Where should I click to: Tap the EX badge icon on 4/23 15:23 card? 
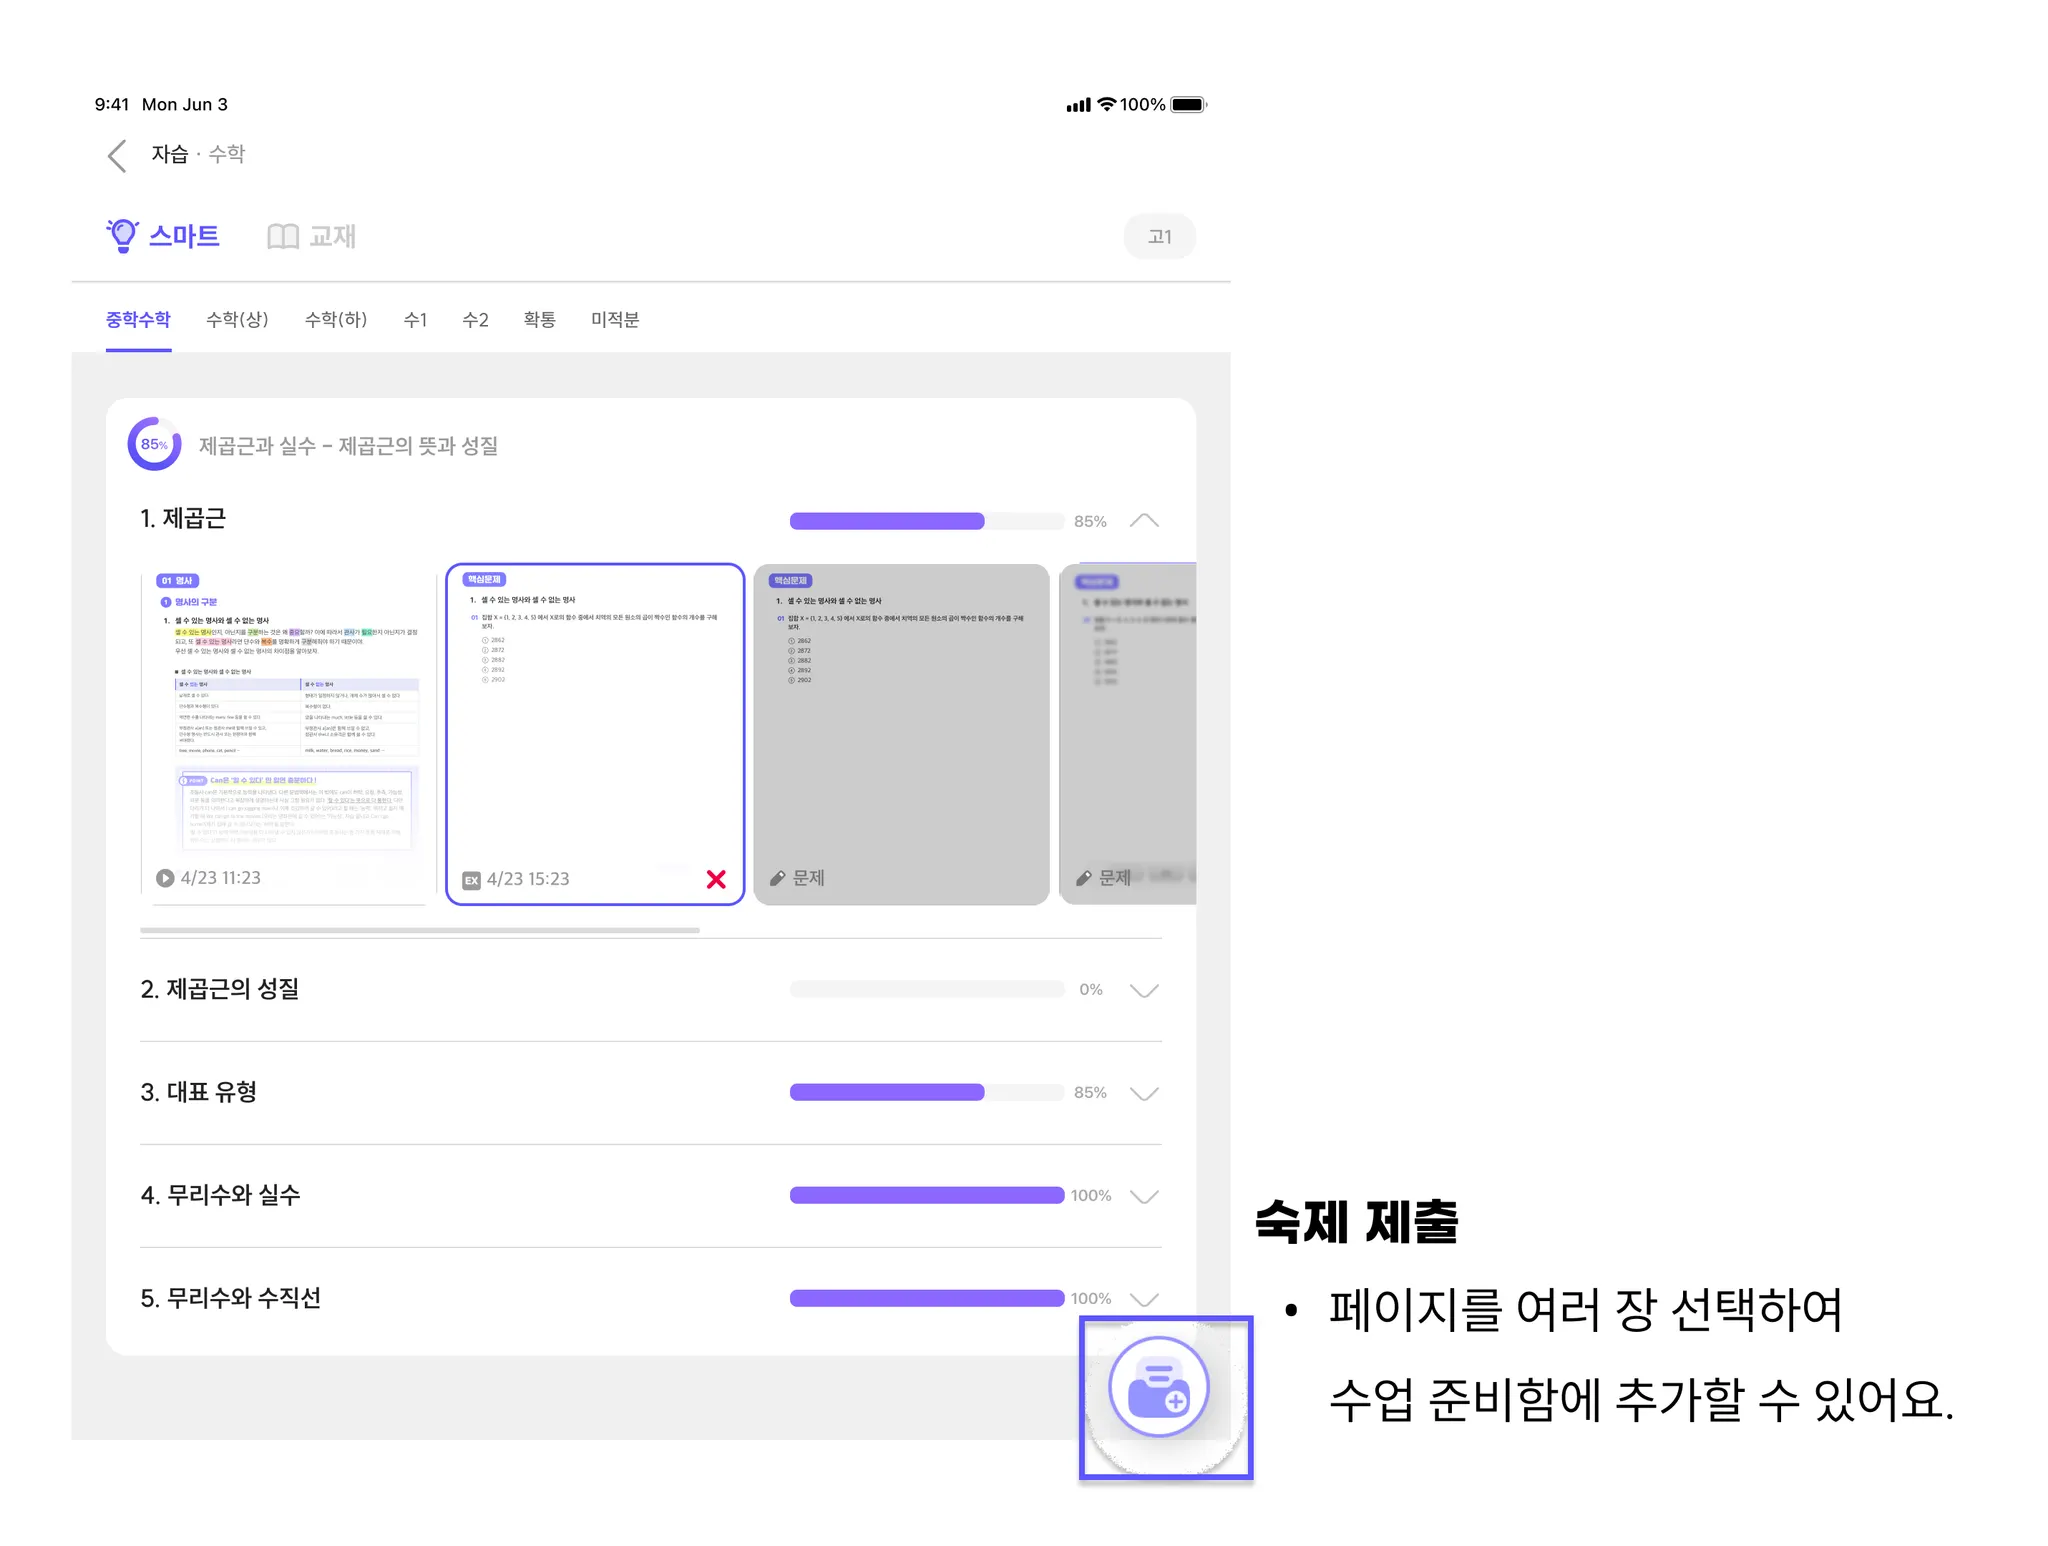click(471, 880)
